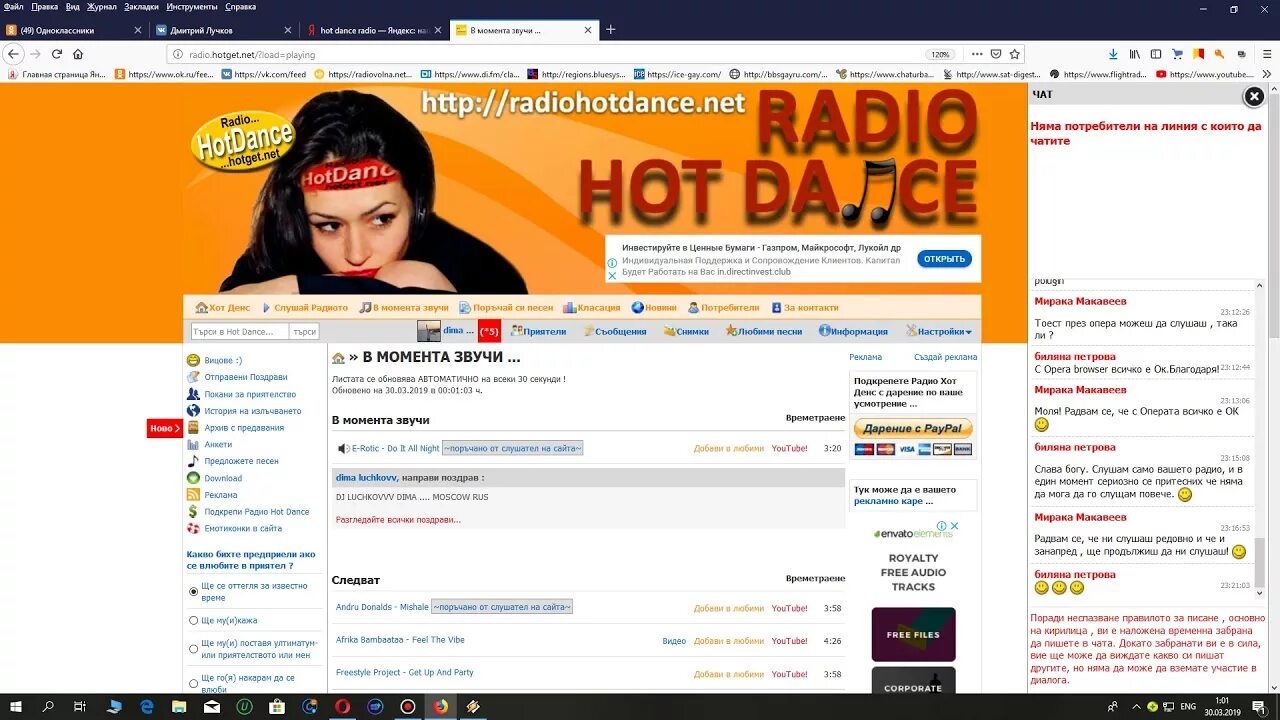Viewport: 1280px width, 720px height.
Task: Select radio option Ще му(и)кажа
Action: [x=194, y=620]
